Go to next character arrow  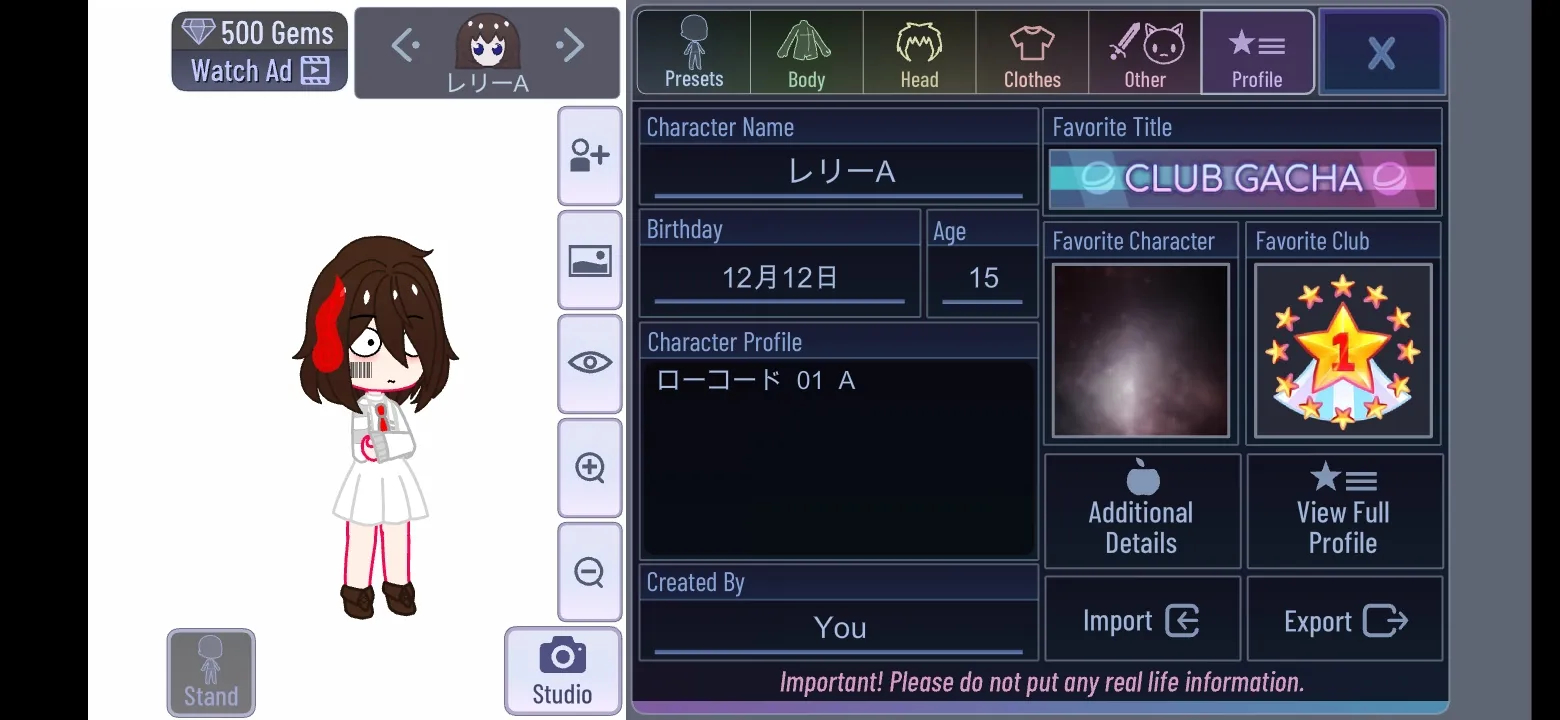tap(570, 45)
